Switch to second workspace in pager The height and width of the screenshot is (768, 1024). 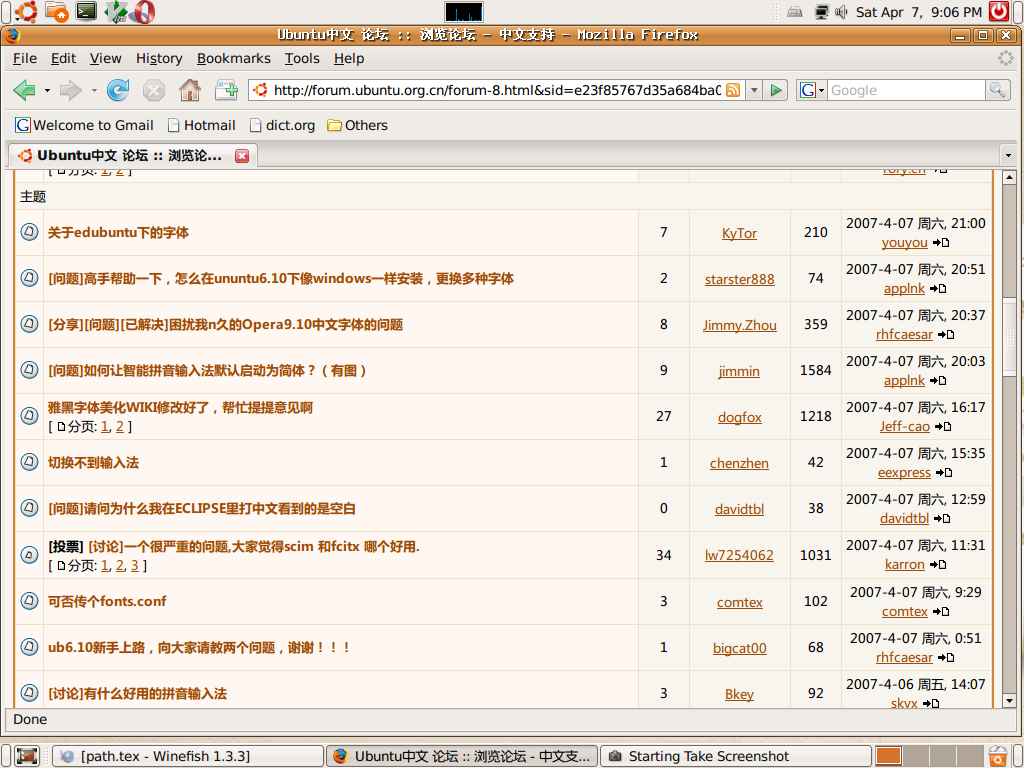pyautogui.click(x=916, y=756)
